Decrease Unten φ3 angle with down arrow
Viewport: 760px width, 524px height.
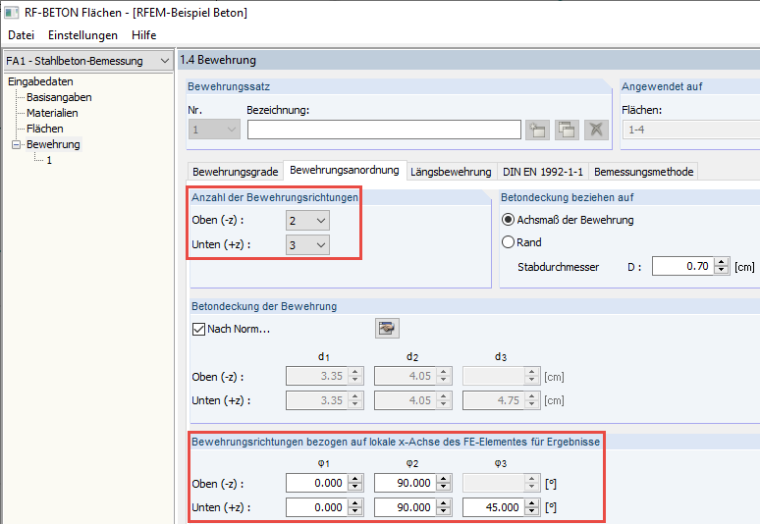click(x=532, y=511)
